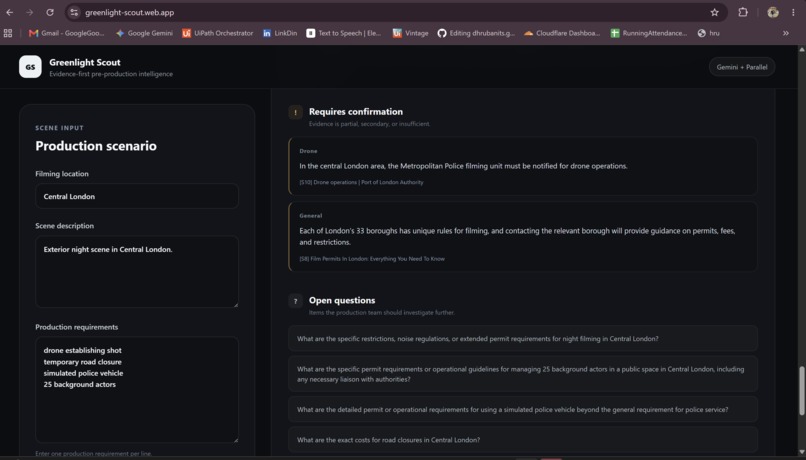Click the Greenlight Scout title text
Viewport: 806px width, 460px height.
[x=85, y=62]
